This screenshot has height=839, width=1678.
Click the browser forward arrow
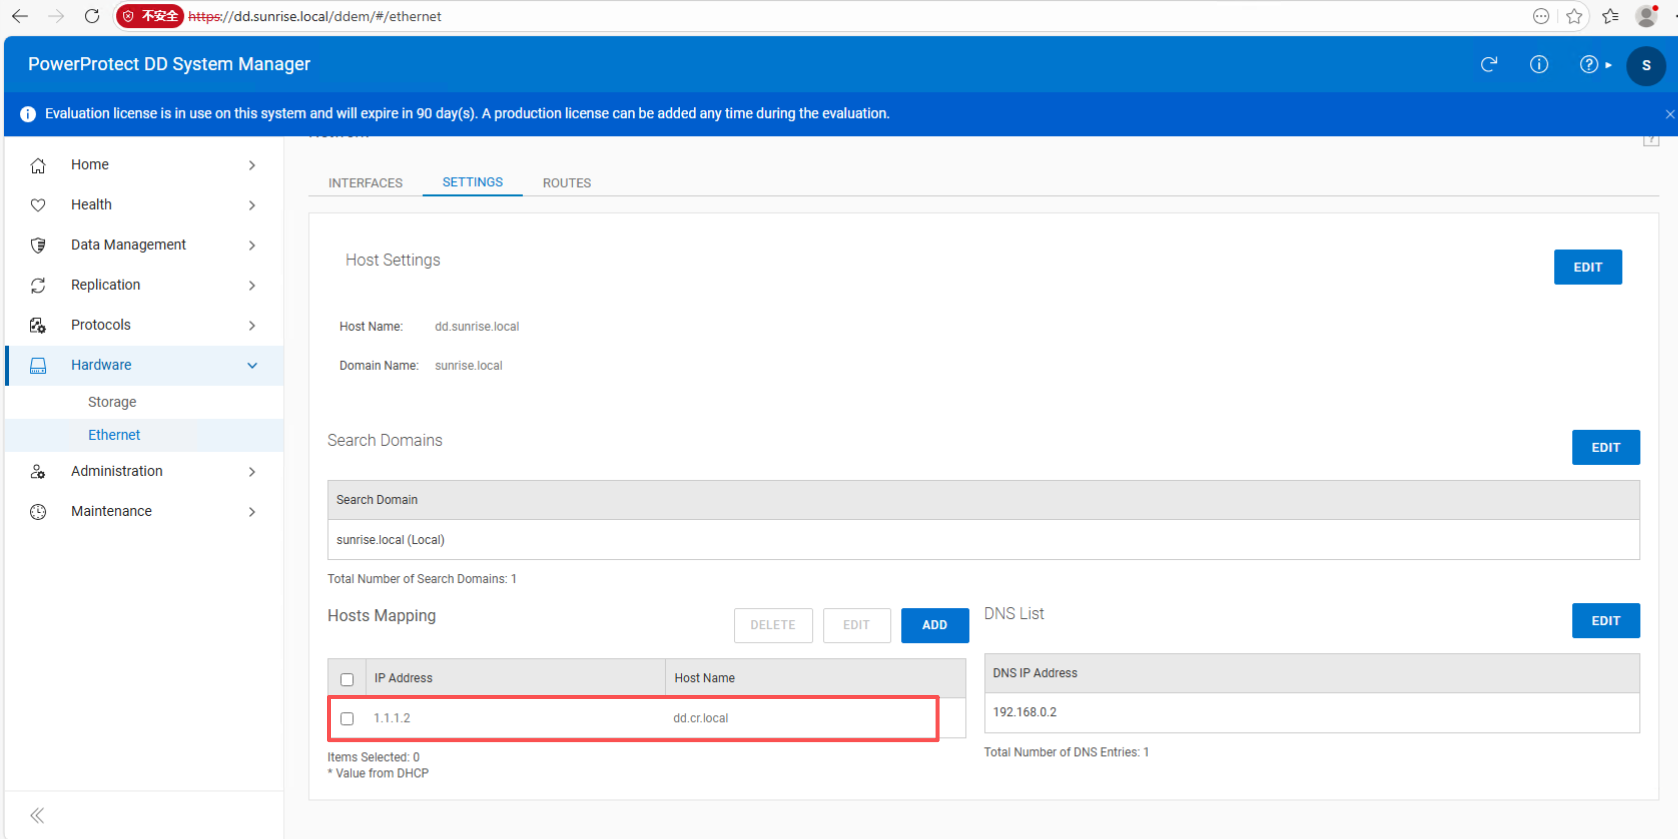point(56,16)
